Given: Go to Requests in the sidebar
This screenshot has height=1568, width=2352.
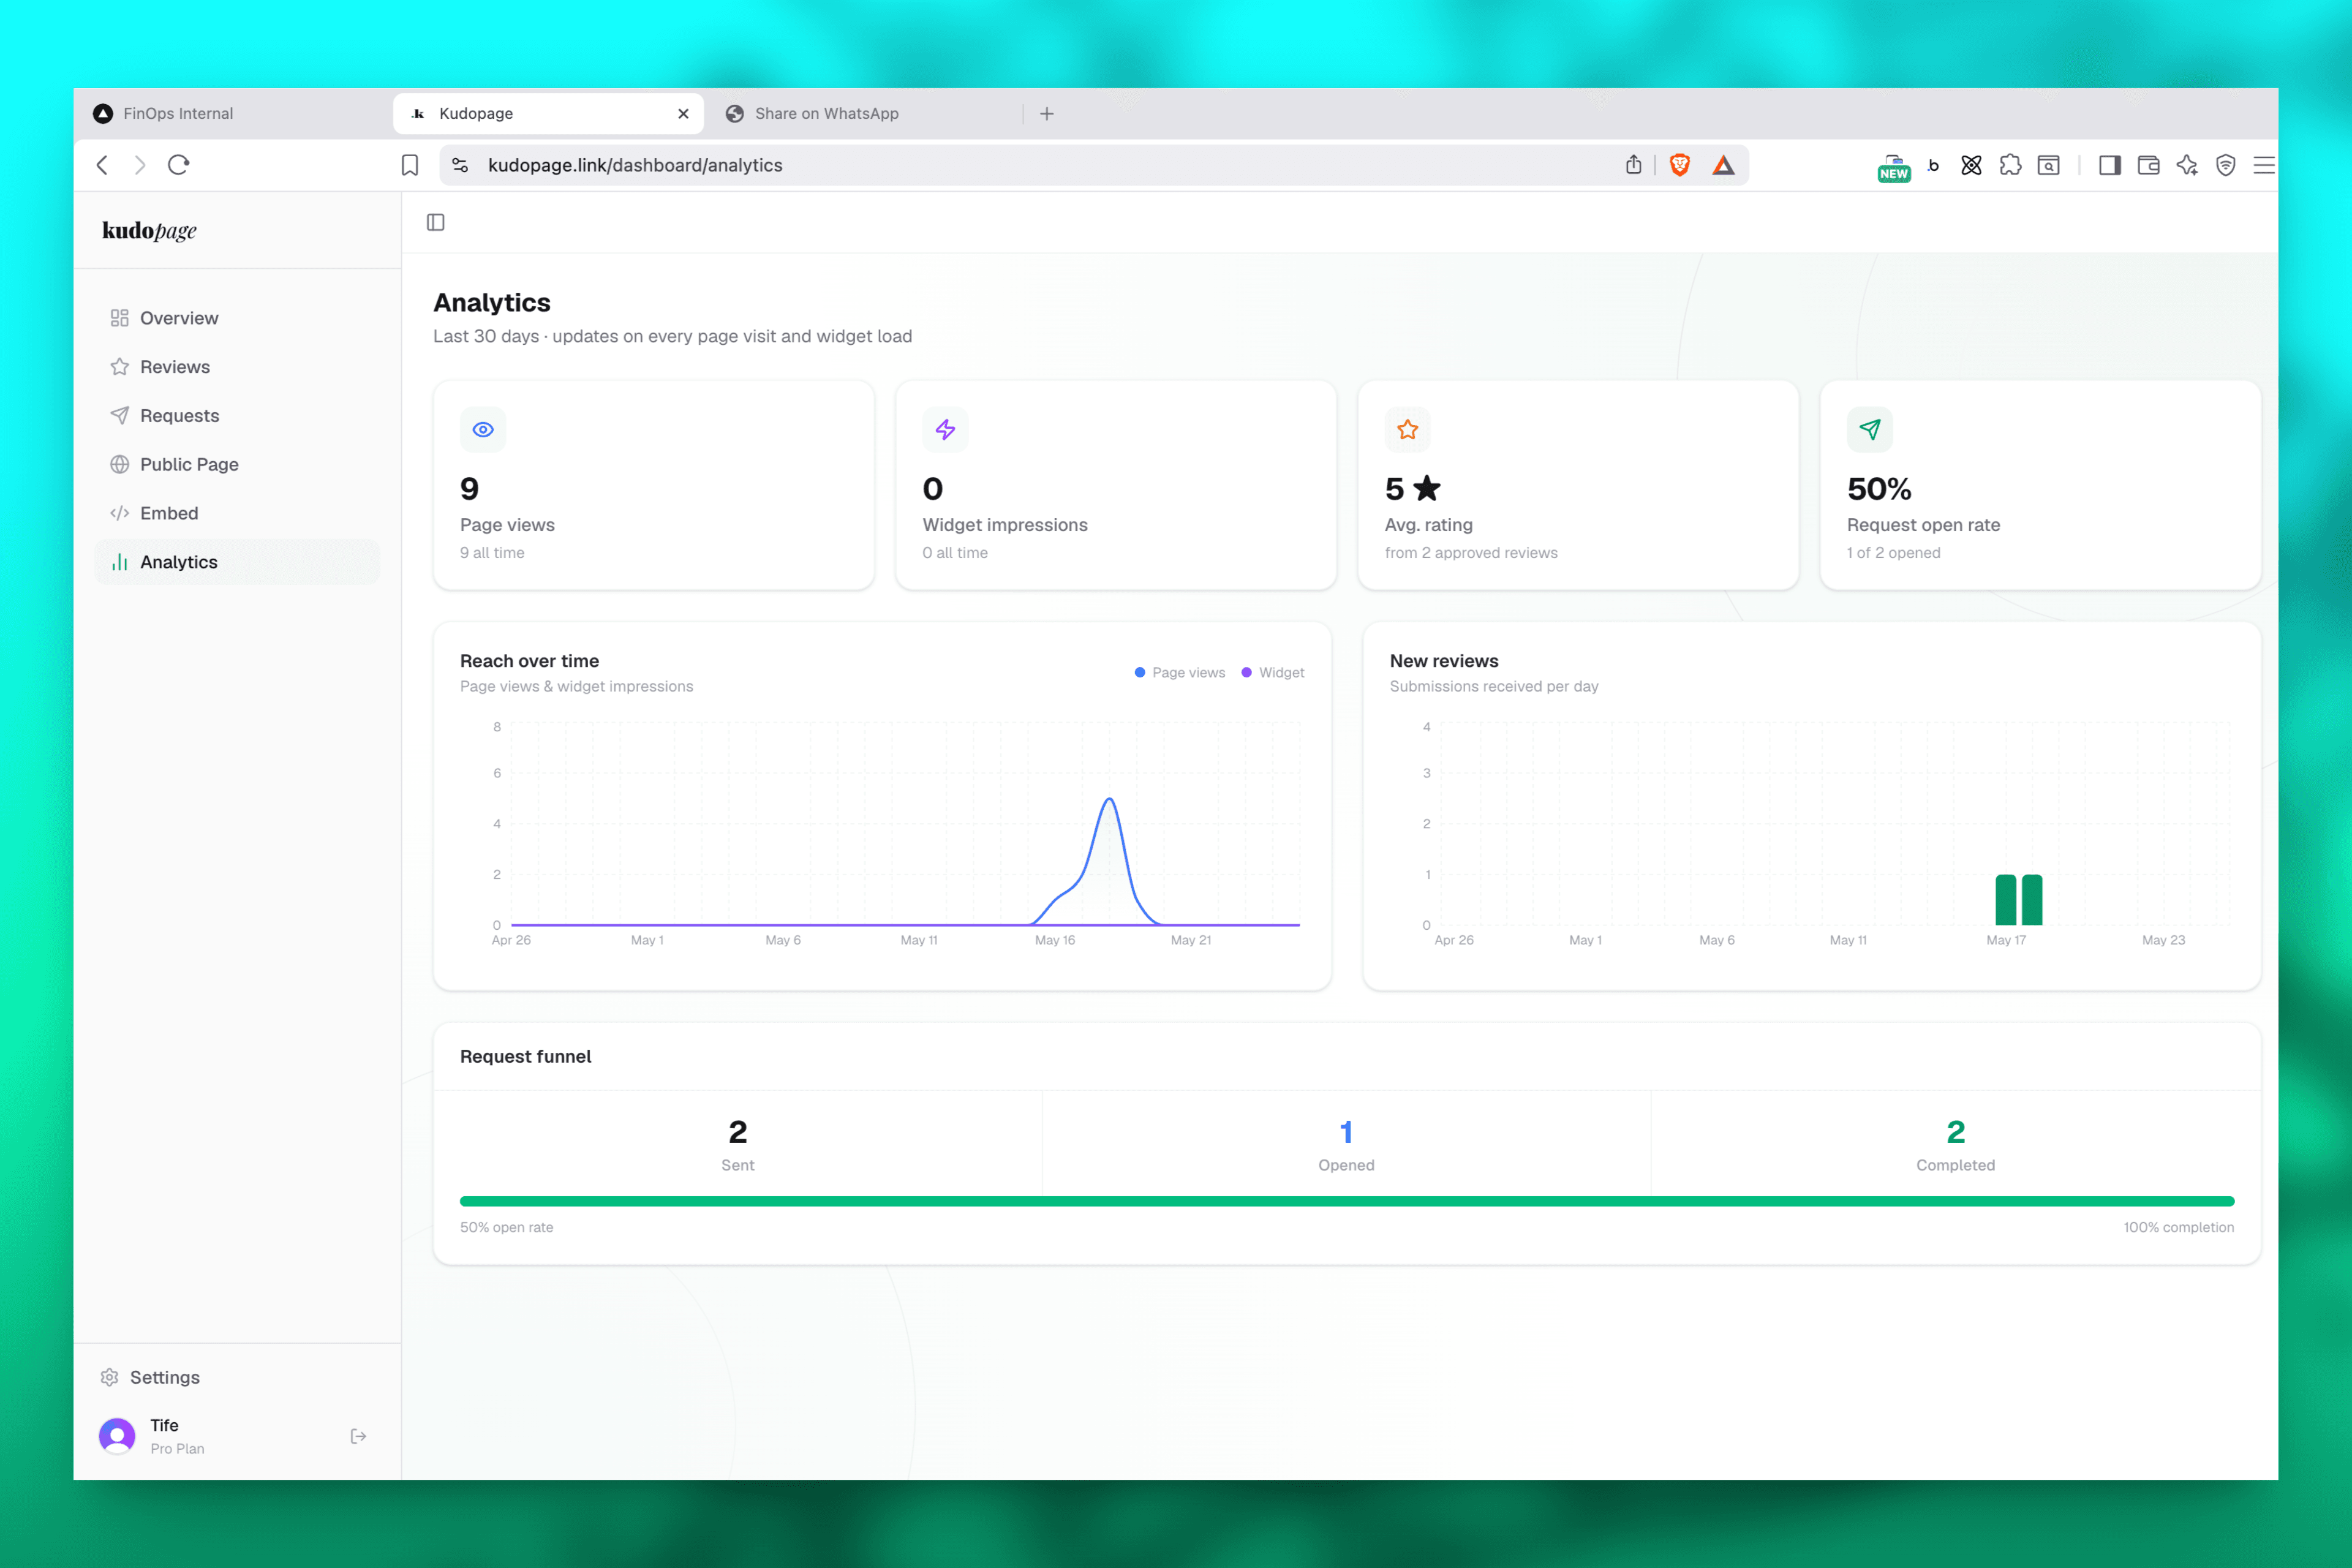Looking at the screenshot, I should [x=237, y=416].
